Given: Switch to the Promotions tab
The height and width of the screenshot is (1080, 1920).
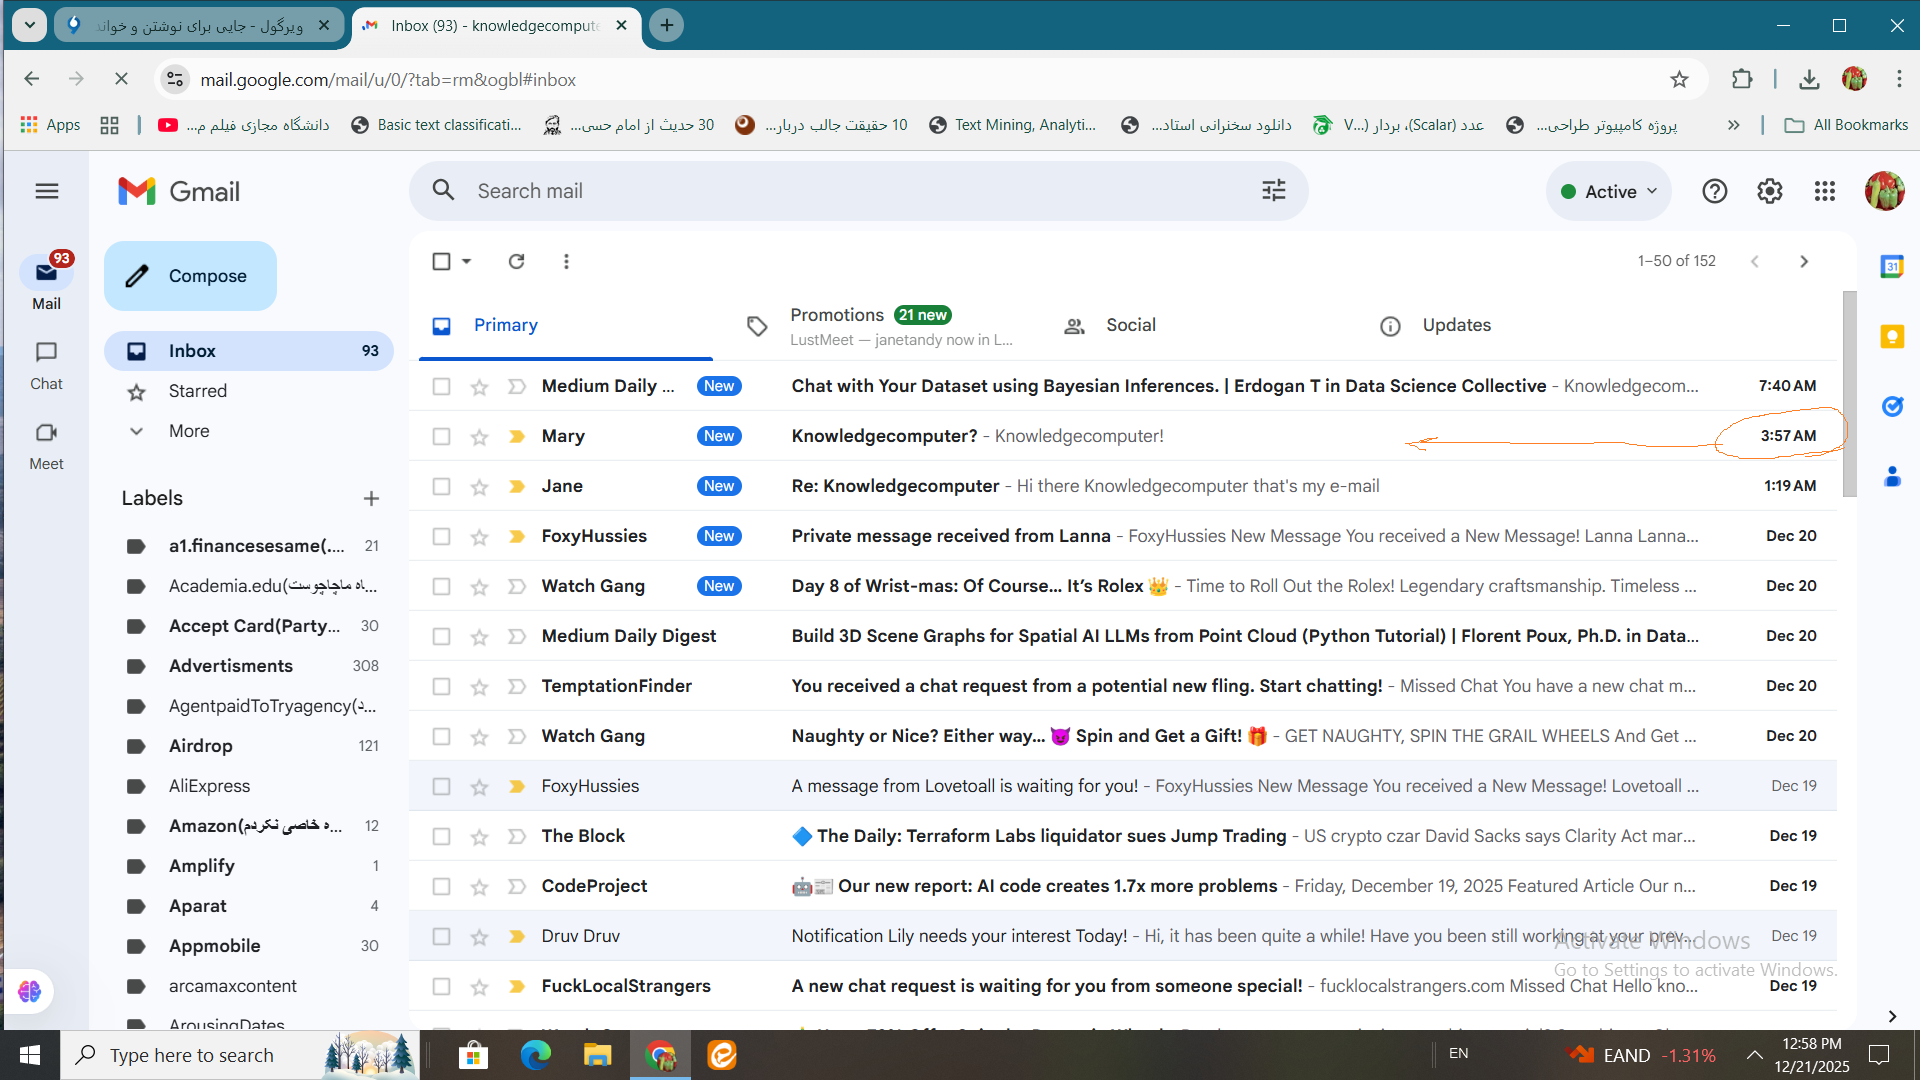Looking at the screenshot, I should tap(837, 315).
